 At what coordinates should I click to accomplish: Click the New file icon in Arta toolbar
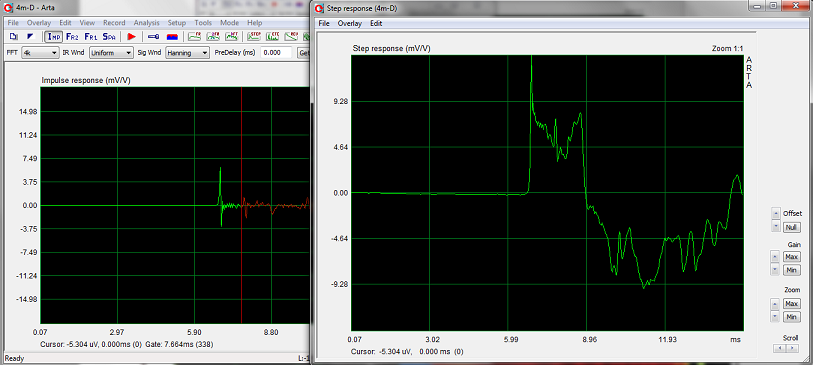[13, 36]
